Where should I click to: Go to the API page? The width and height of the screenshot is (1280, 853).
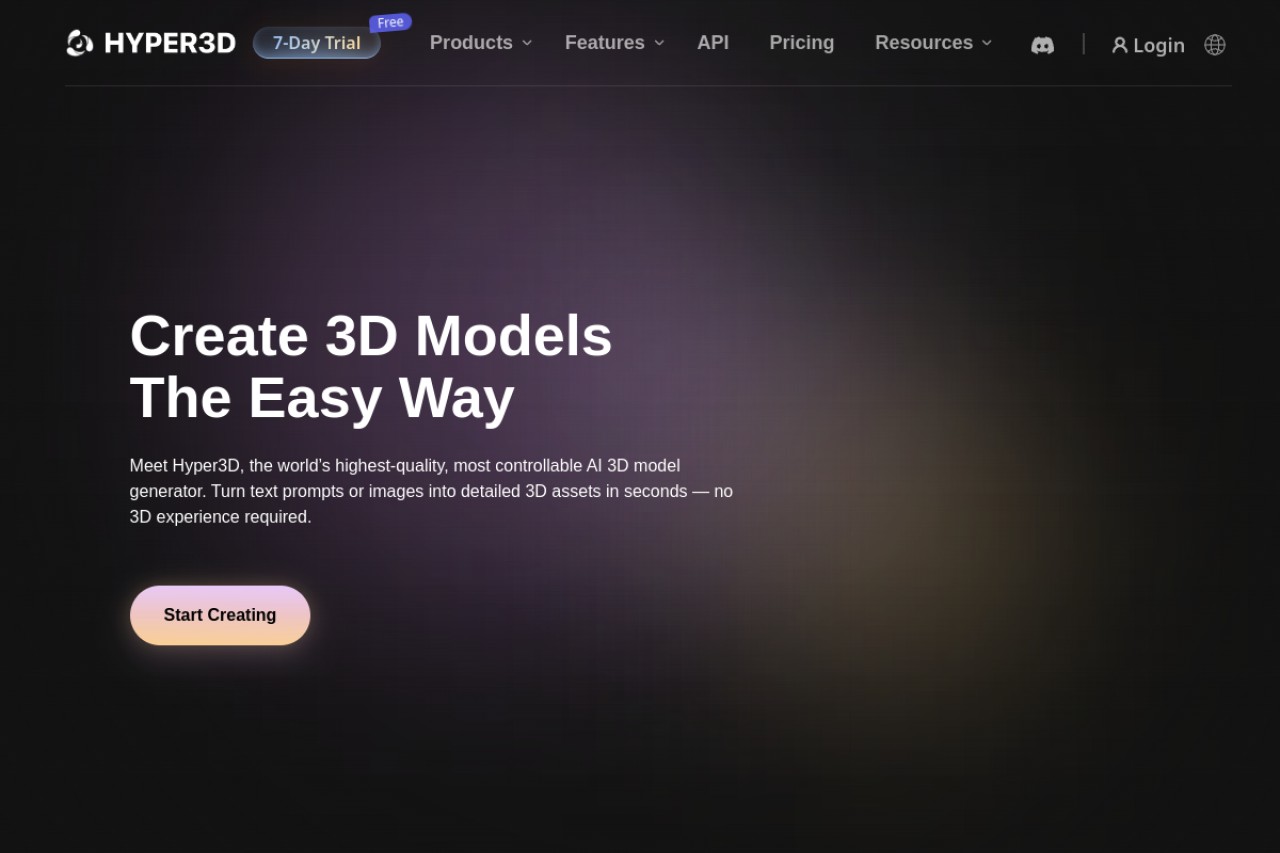[713, 43]
